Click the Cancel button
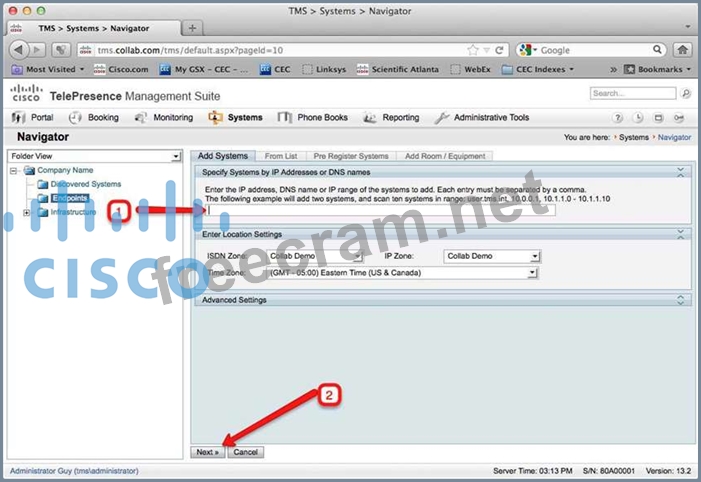 click(246, 452)
